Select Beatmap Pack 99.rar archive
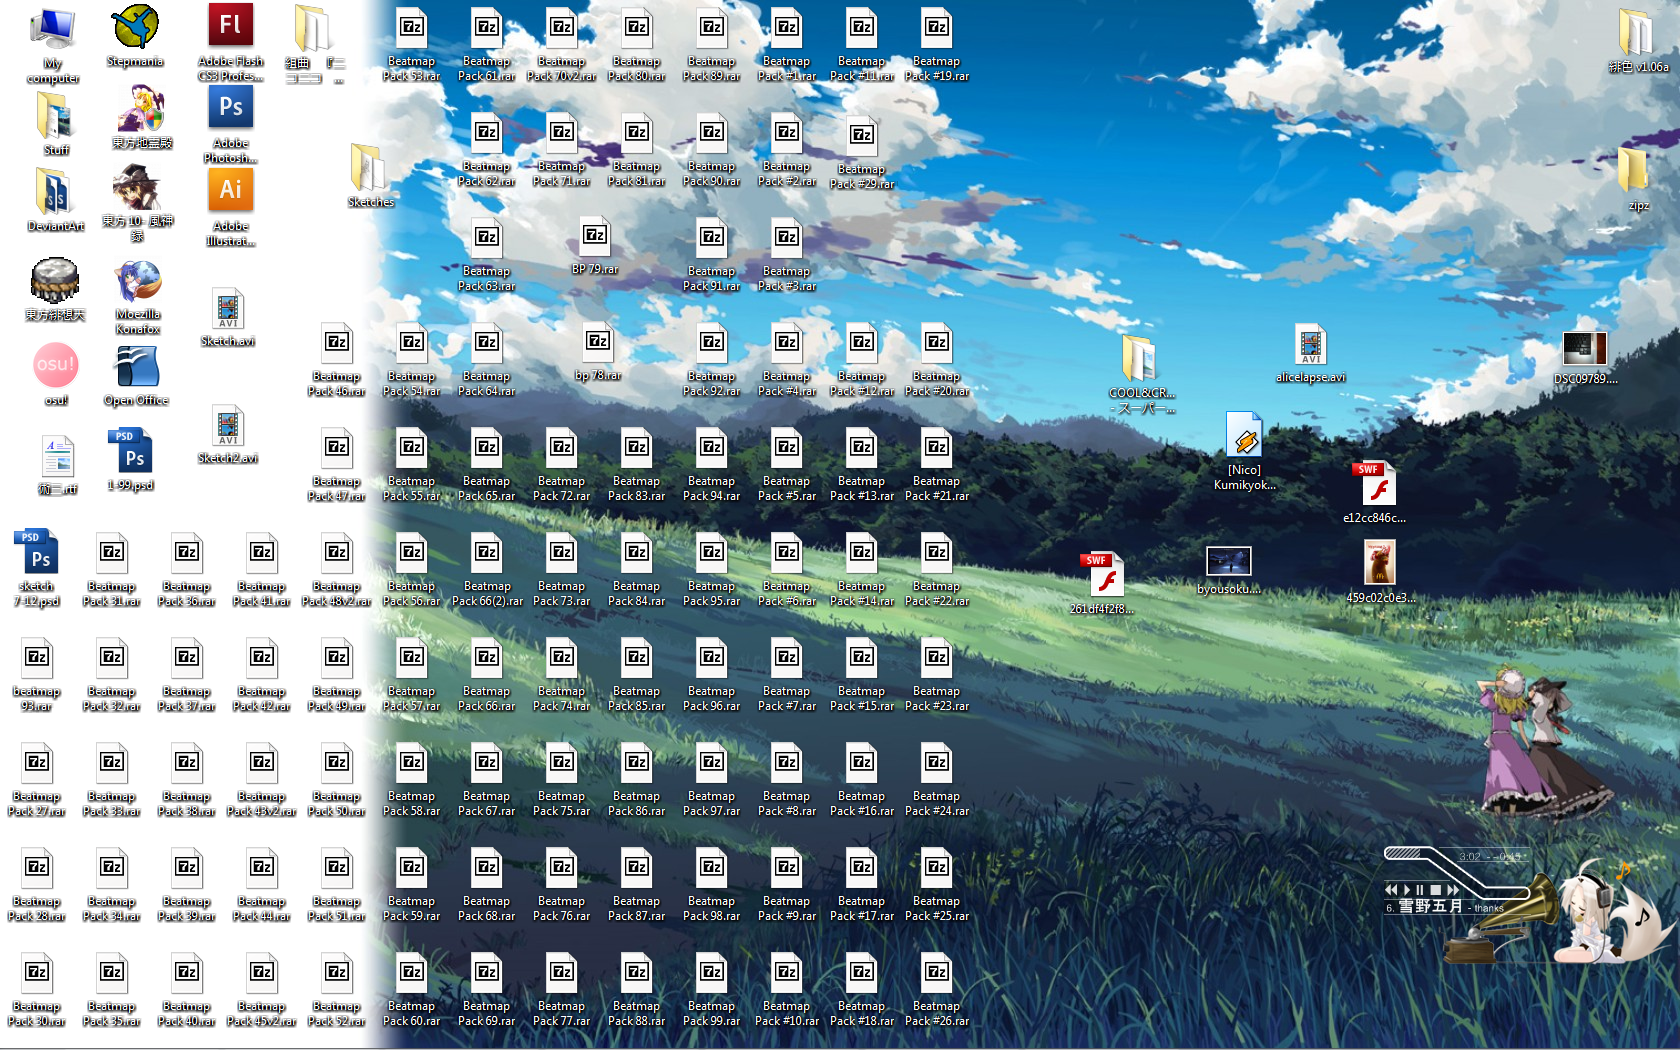1680x1050 pixels. coord(712,990)
